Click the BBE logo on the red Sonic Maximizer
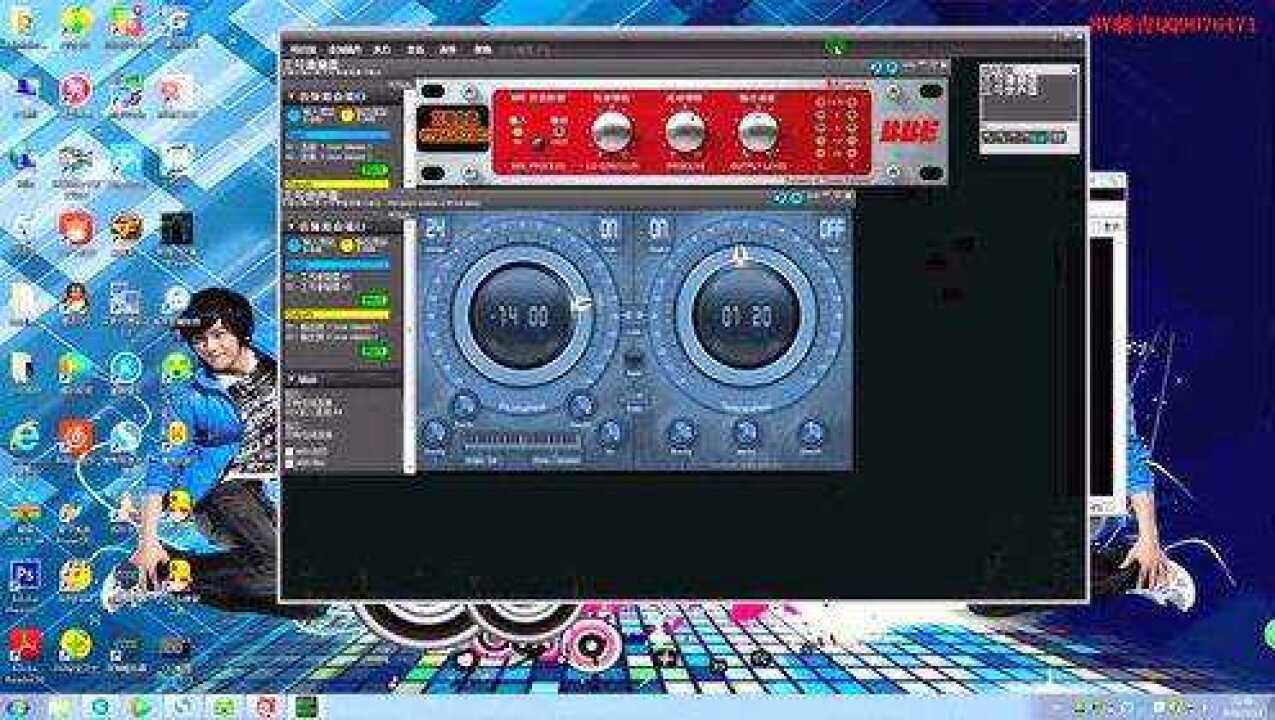The height and width of the screenshot is (720, 1275). pyautogui.click(x=909, y=128)
